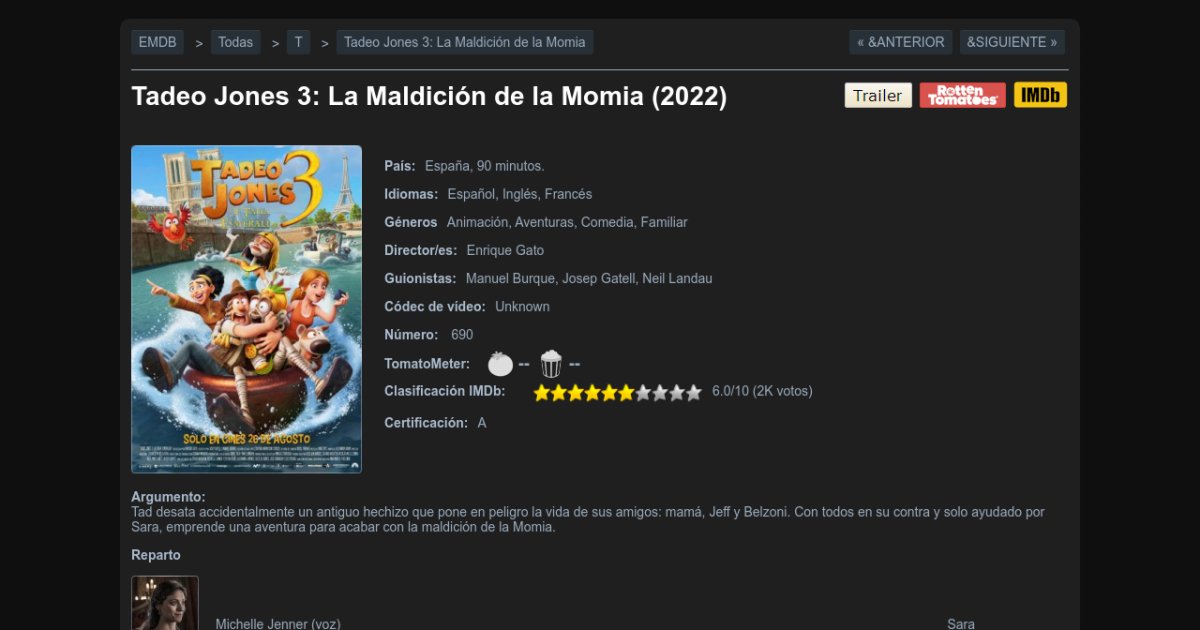Click the popcorn audience score icon
Screen dimensions: 1200x630
551,364
